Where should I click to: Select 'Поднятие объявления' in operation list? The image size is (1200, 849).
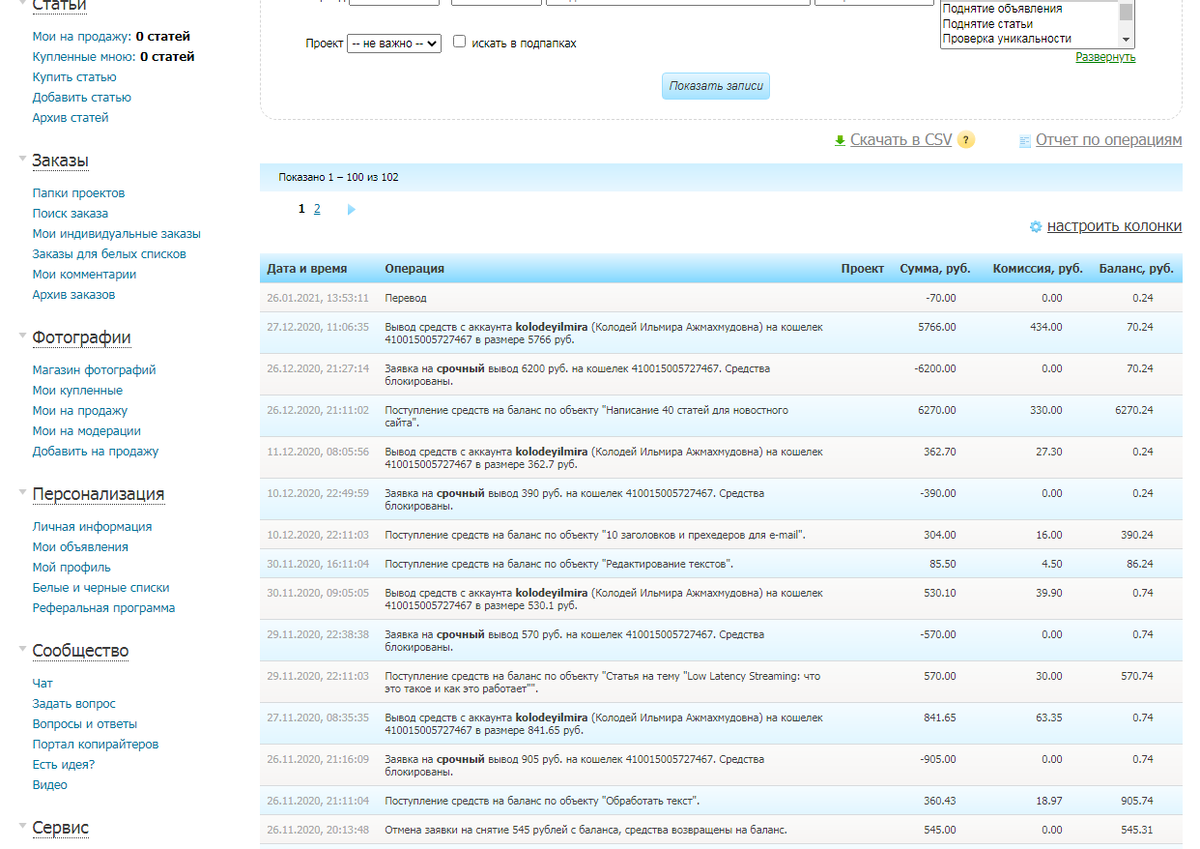coord(1002,9)
